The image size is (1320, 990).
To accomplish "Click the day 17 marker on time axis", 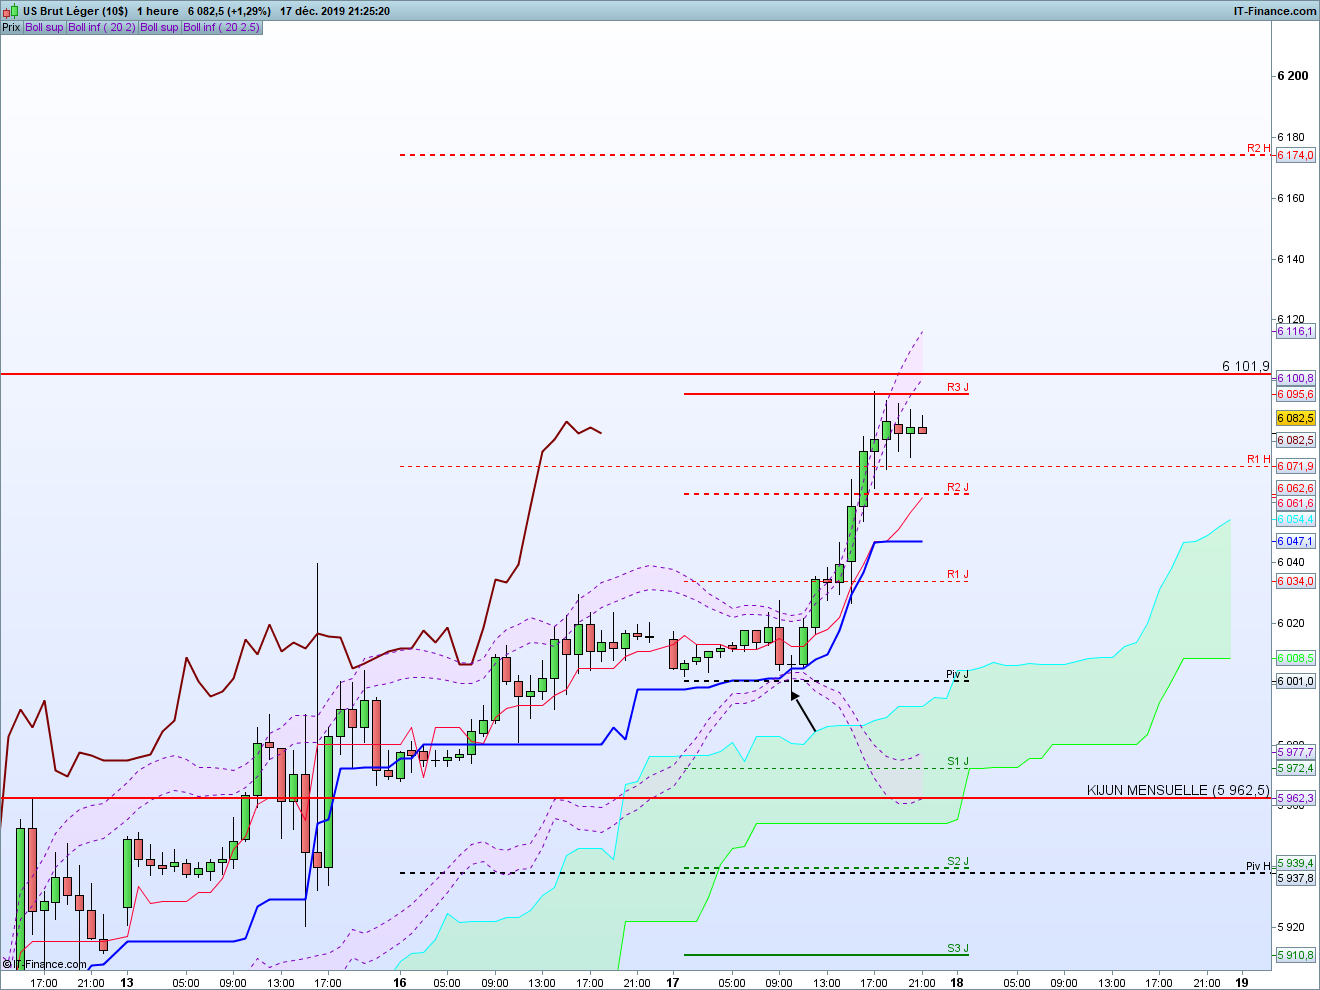I will pos(673,982).
